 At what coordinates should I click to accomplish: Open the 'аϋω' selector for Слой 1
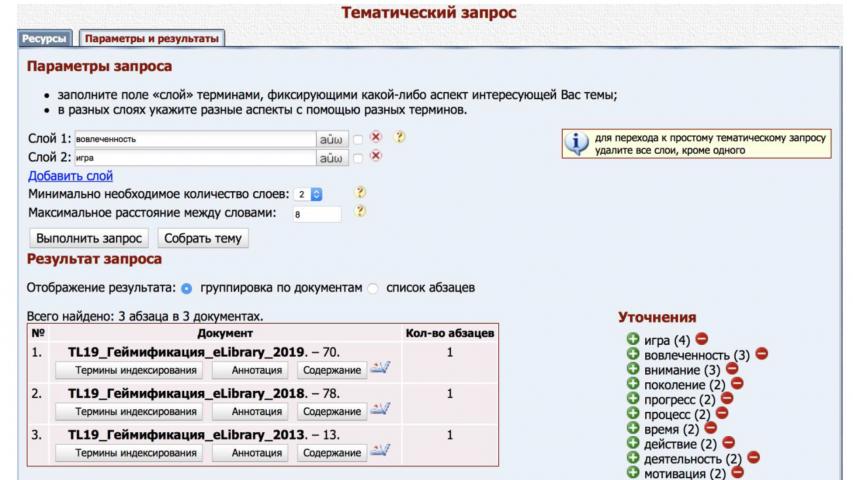click(x=331, y=138)
